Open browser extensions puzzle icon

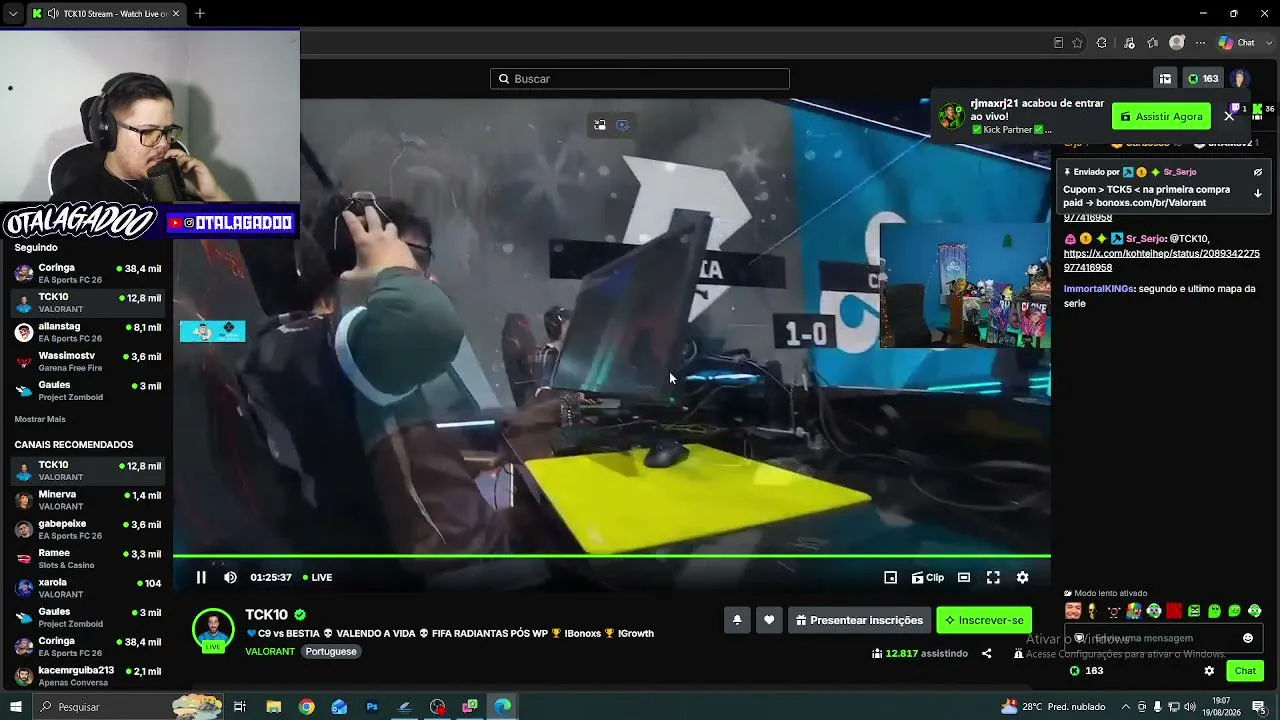[1102, 43]
